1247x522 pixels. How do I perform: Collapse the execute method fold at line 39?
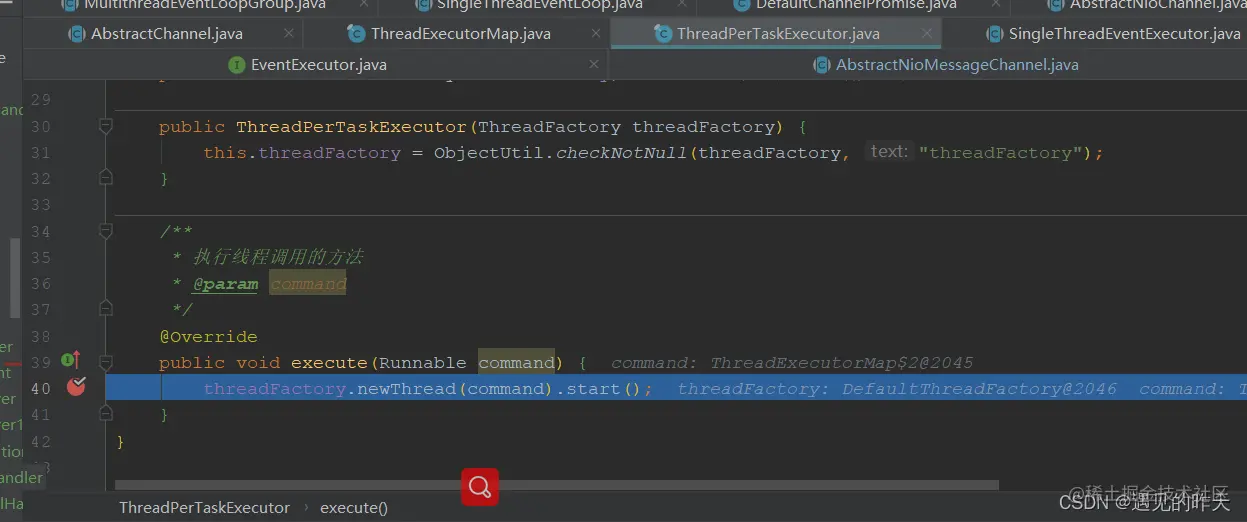pyautogui.click(x=106, y=361)
